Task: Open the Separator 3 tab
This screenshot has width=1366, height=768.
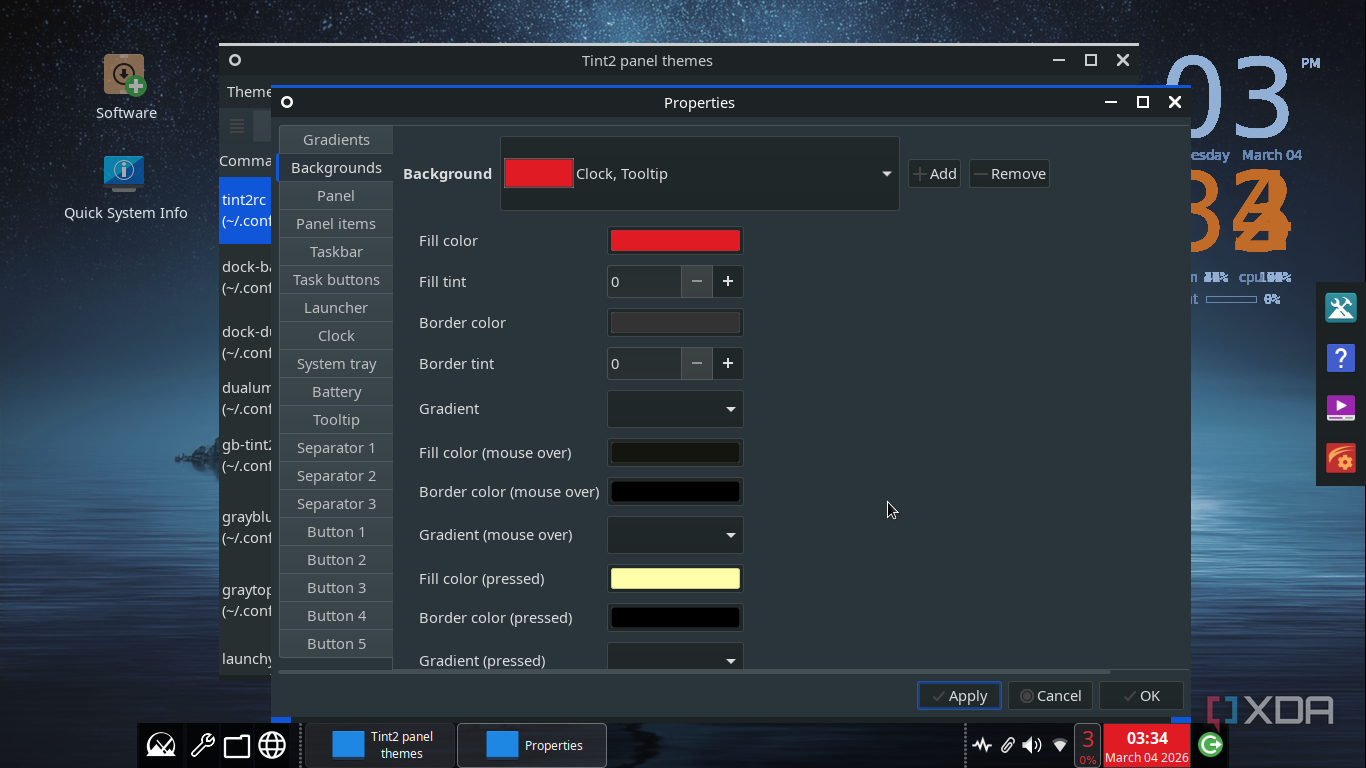Action: (x=336, y=504)
